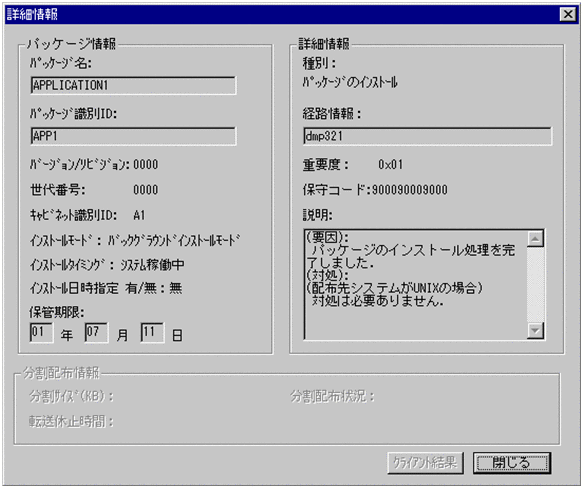
Task: Click the scroll-down arrow in the 説明 box
Action: pos(535,330)
